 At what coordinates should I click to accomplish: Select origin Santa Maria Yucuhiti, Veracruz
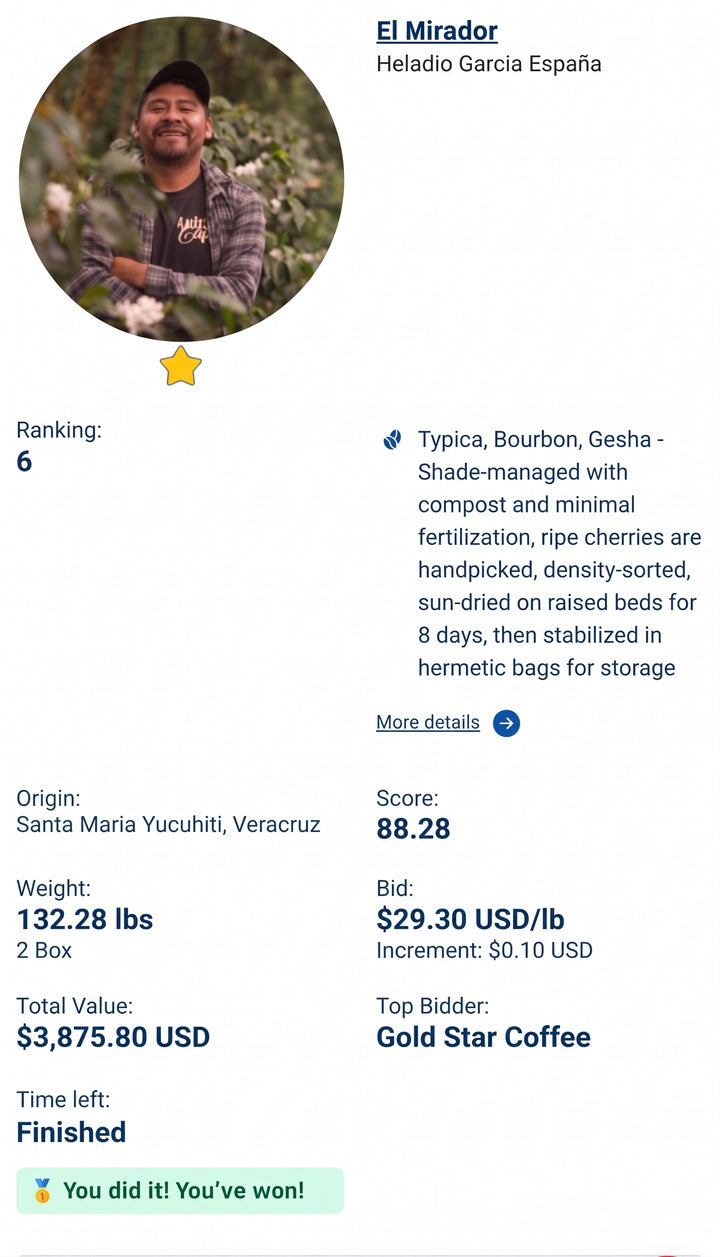point(168,825)
